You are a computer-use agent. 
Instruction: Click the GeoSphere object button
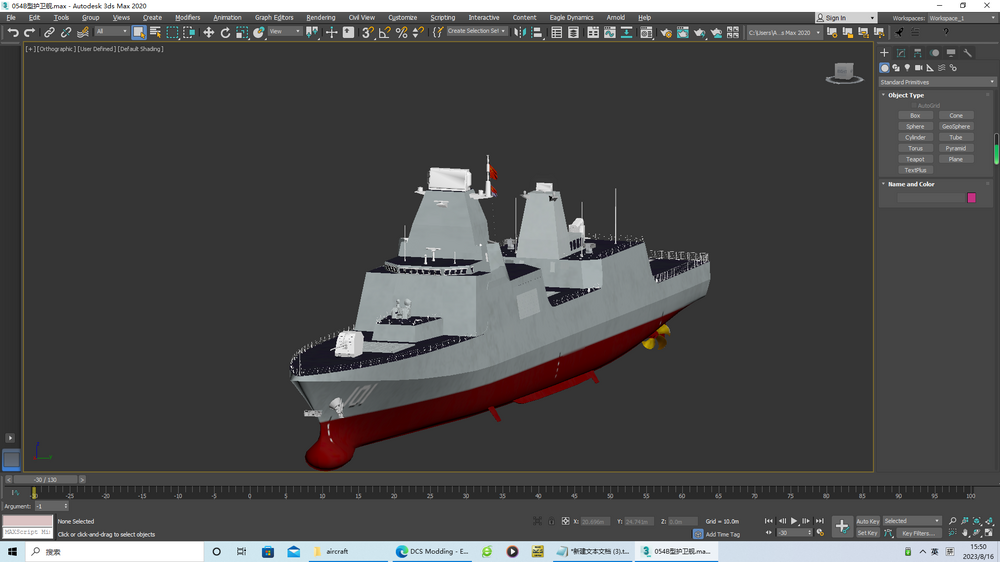click(955, 126)
